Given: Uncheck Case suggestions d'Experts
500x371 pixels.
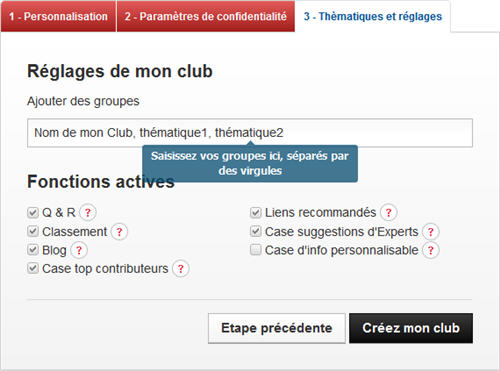Looking at the screenshot, I should 255,231.
